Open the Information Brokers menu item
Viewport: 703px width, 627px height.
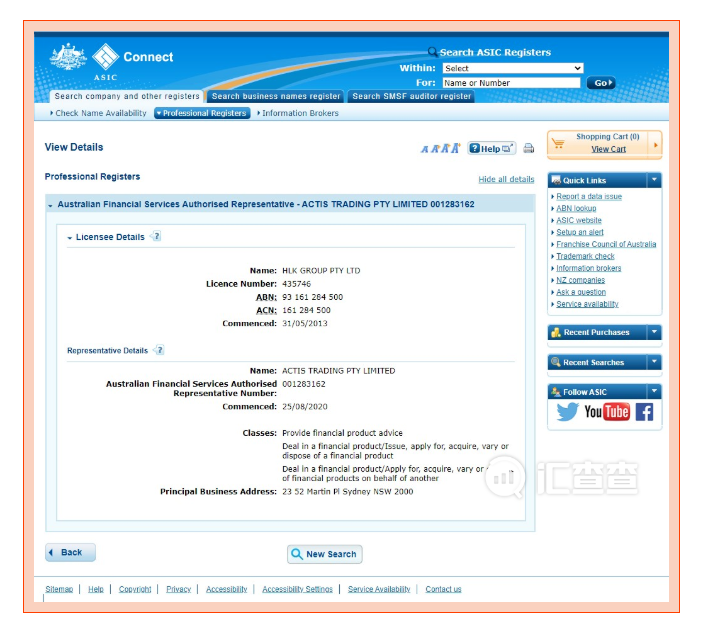298,113
